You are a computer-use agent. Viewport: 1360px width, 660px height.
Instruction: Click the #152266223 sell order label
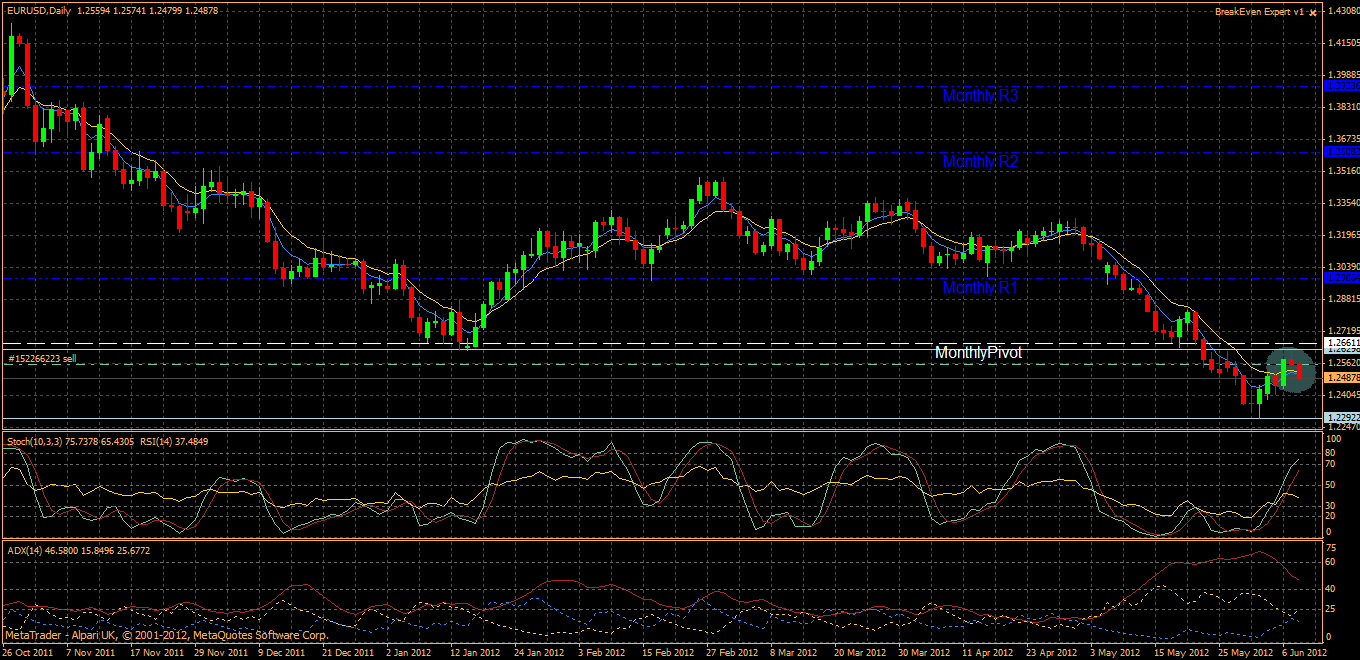click(x=42, y=358)
